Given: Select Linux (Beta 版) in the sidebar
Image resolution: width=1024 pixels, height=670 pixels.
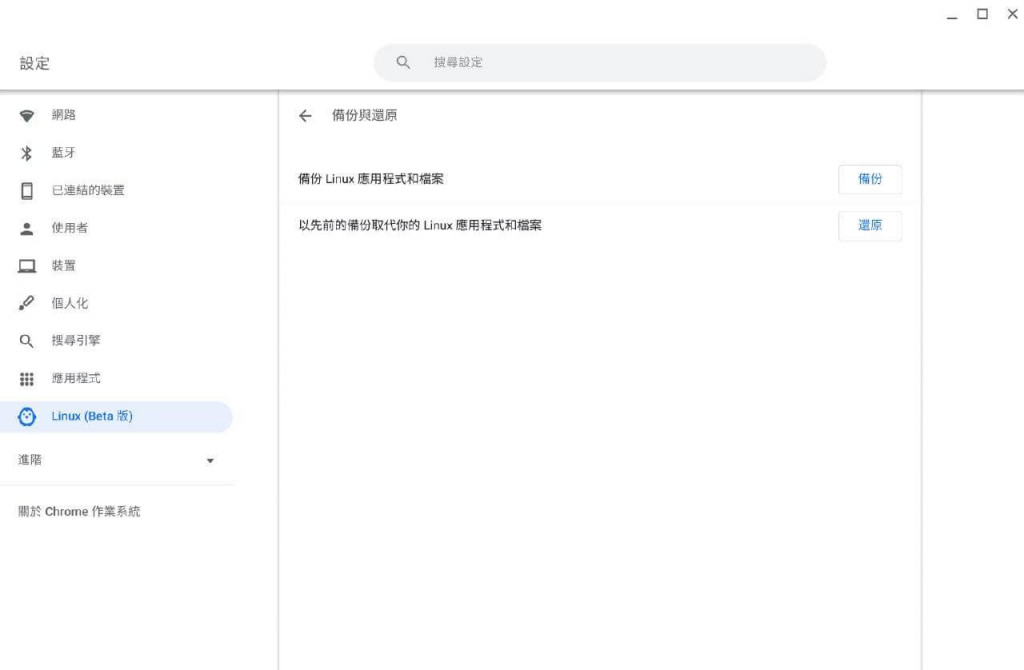Looking at the screenshot, I should (116, 417).
